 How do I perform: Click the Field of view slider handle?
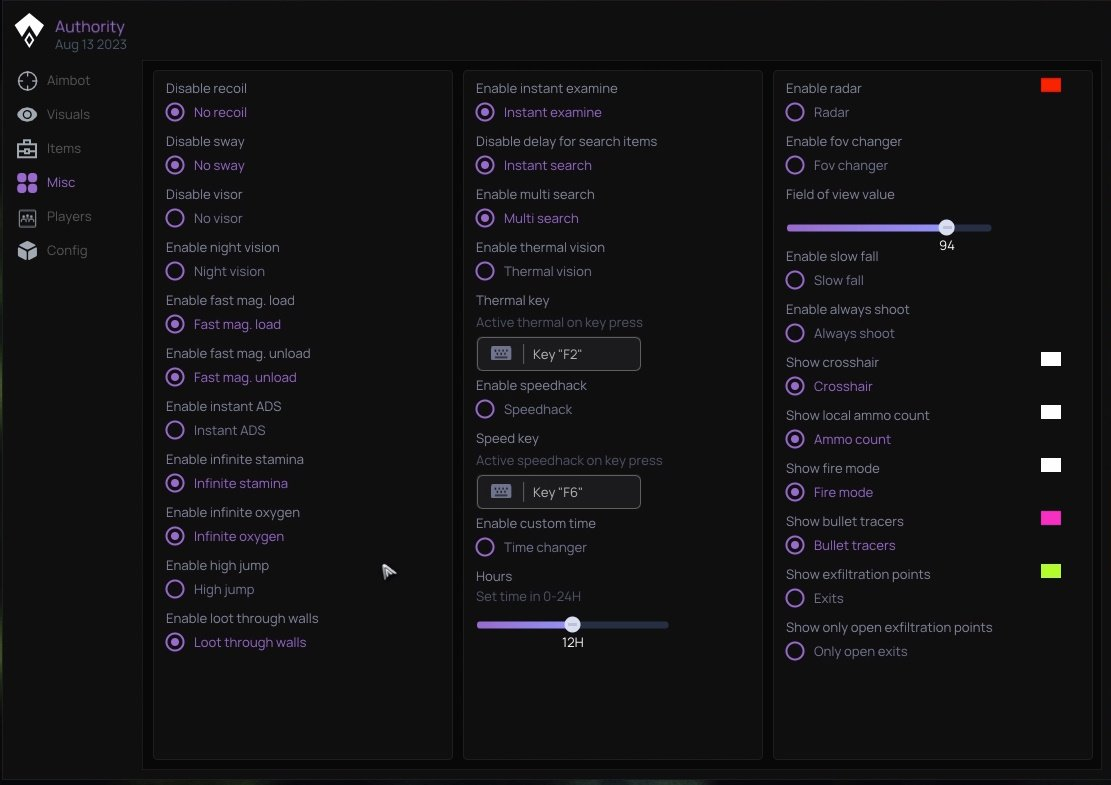tap(946, 228)
